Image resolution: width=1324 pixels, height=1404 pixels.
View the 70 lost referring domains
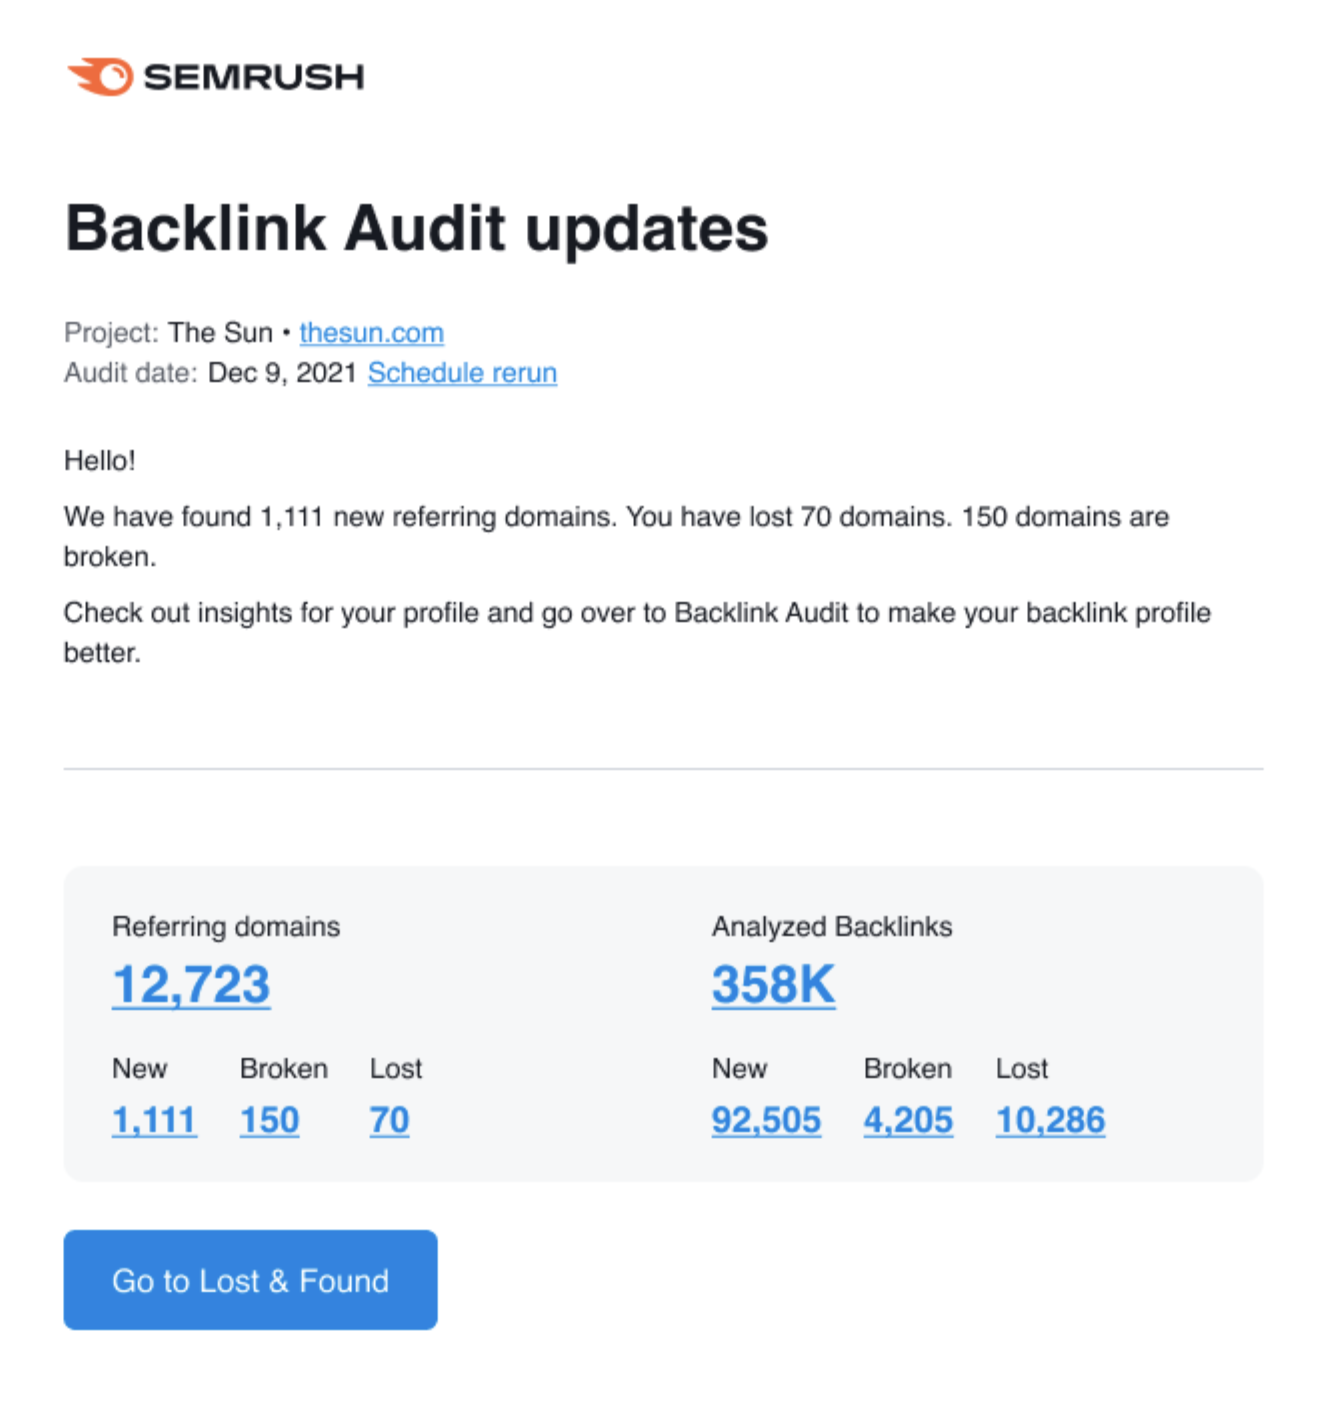pos(389,1121)
